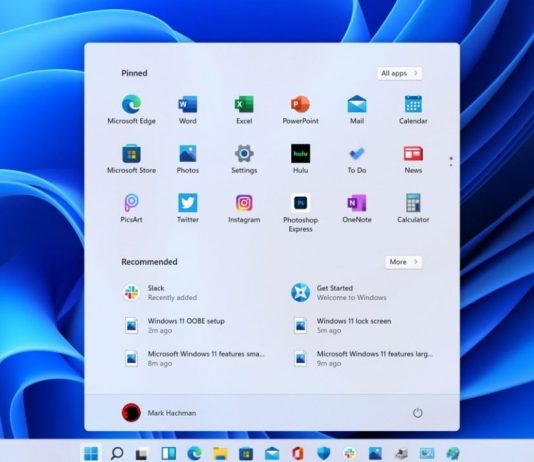The height and width of the screenshot is (462, 534).
Task: Open Widgets from the taskbar
Action: tap(168, 453)
